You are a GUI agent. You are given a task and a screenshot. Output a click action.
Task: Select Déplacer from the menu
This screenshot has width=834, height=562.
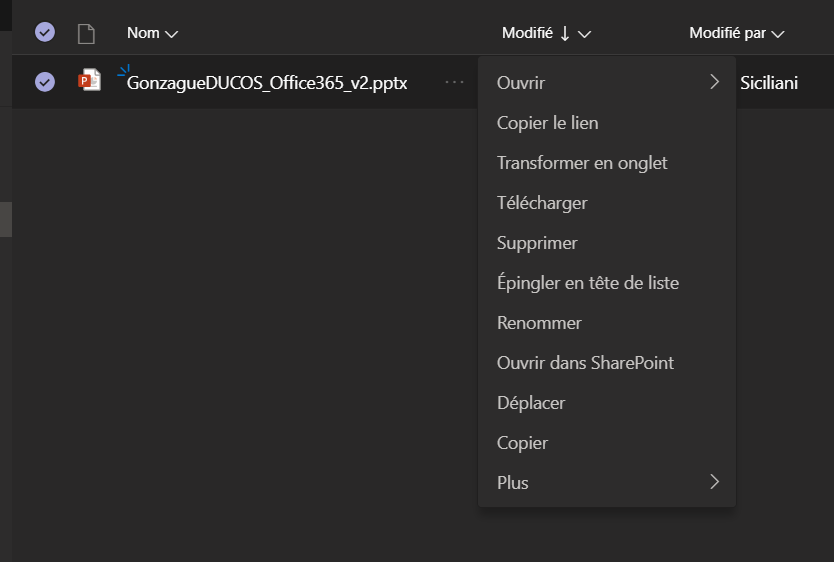tap(531, 403)
